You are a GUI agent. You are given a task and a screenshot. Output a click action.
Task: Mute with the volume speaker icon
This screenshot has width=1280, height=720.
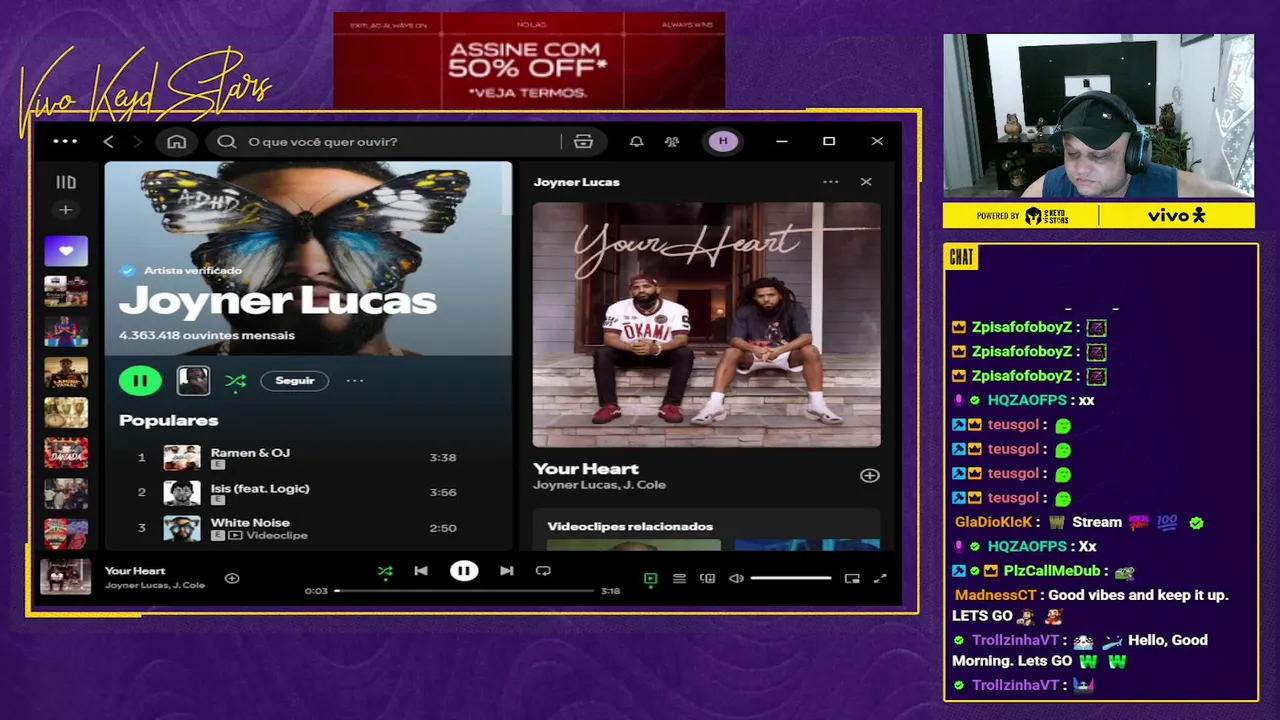click(x=736, y=578)
